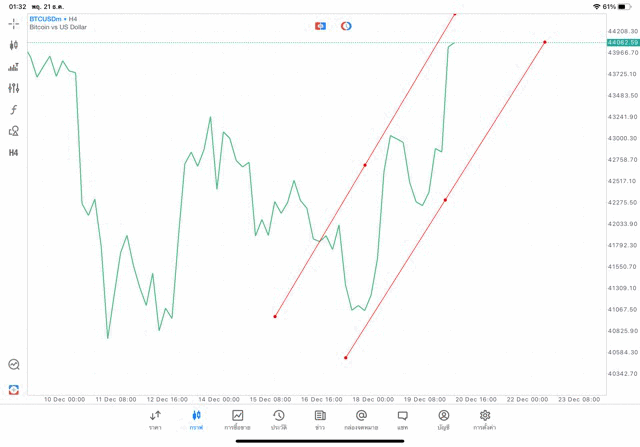Viewport: 640px width, 447px height.
Task: Open the H4 timeframe selector
Action: click(x=14, y=153)
